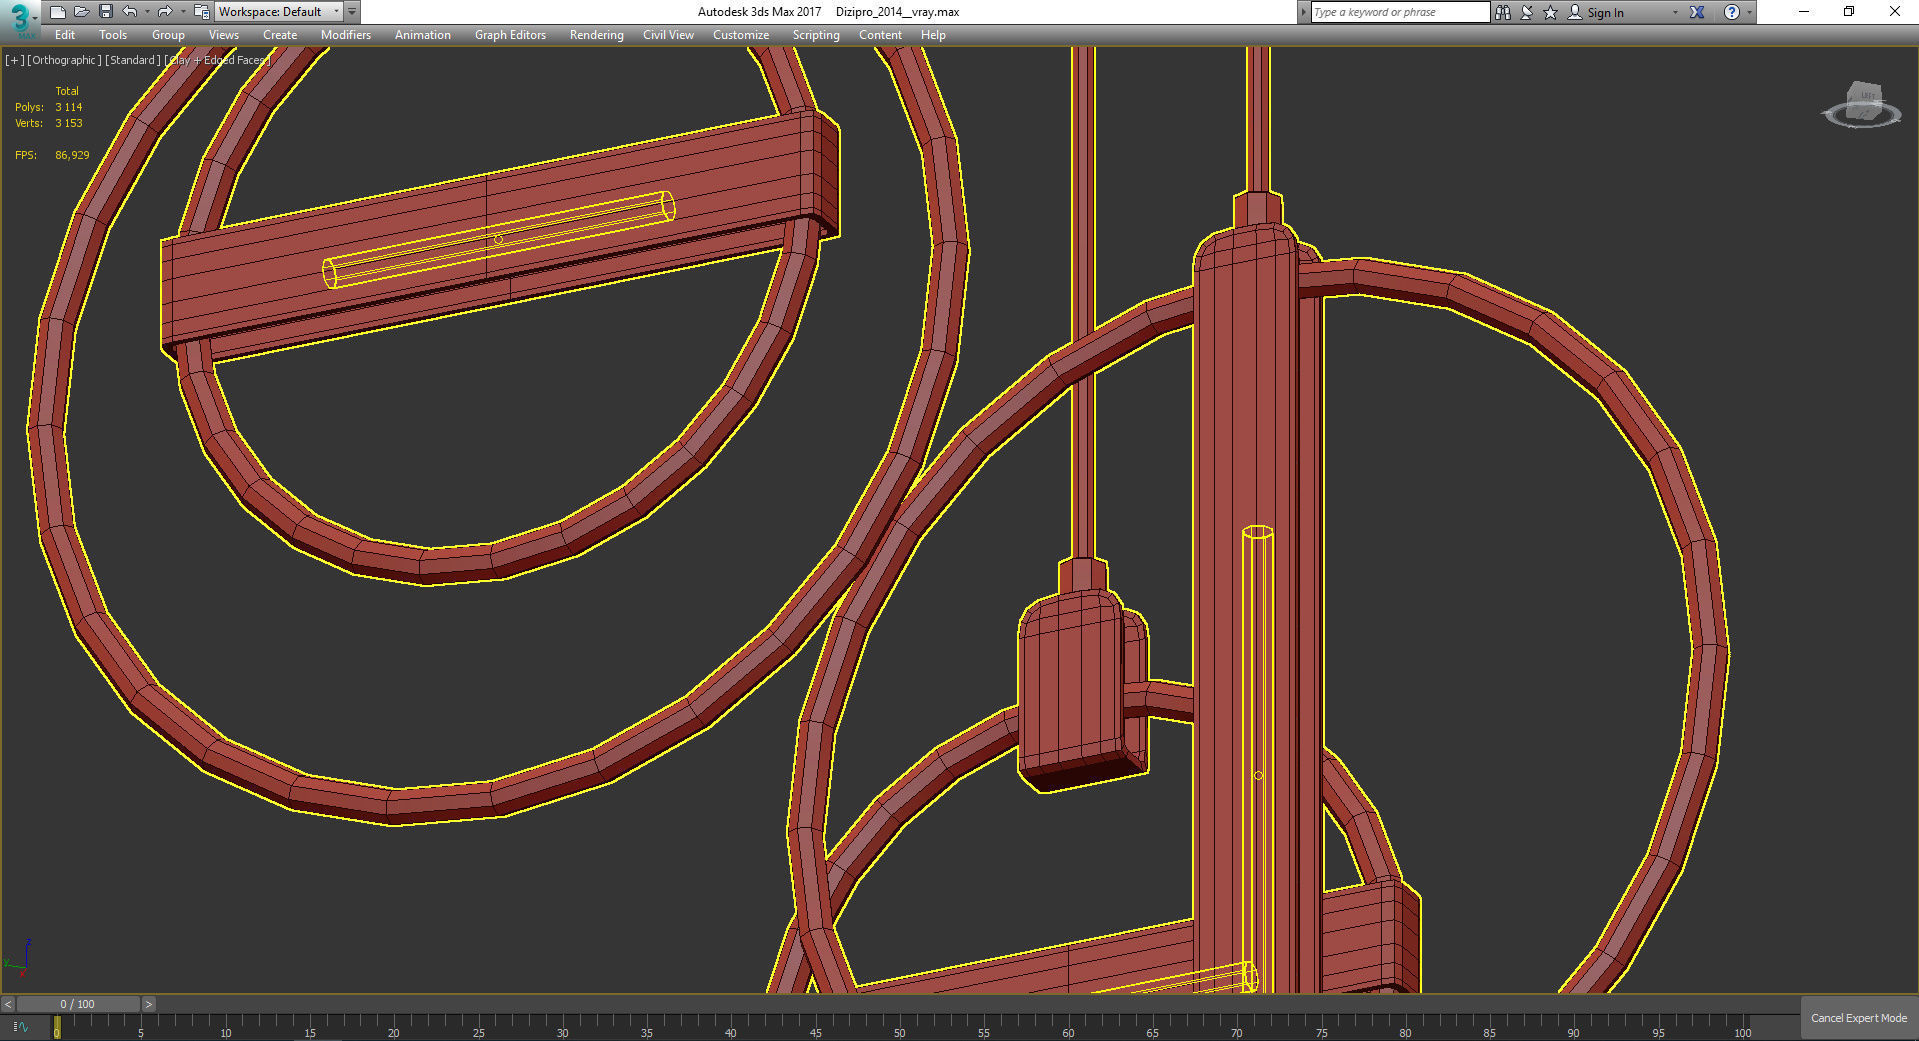
Task: Click the FPS value 86,929
Action: (x=72, y=155)
